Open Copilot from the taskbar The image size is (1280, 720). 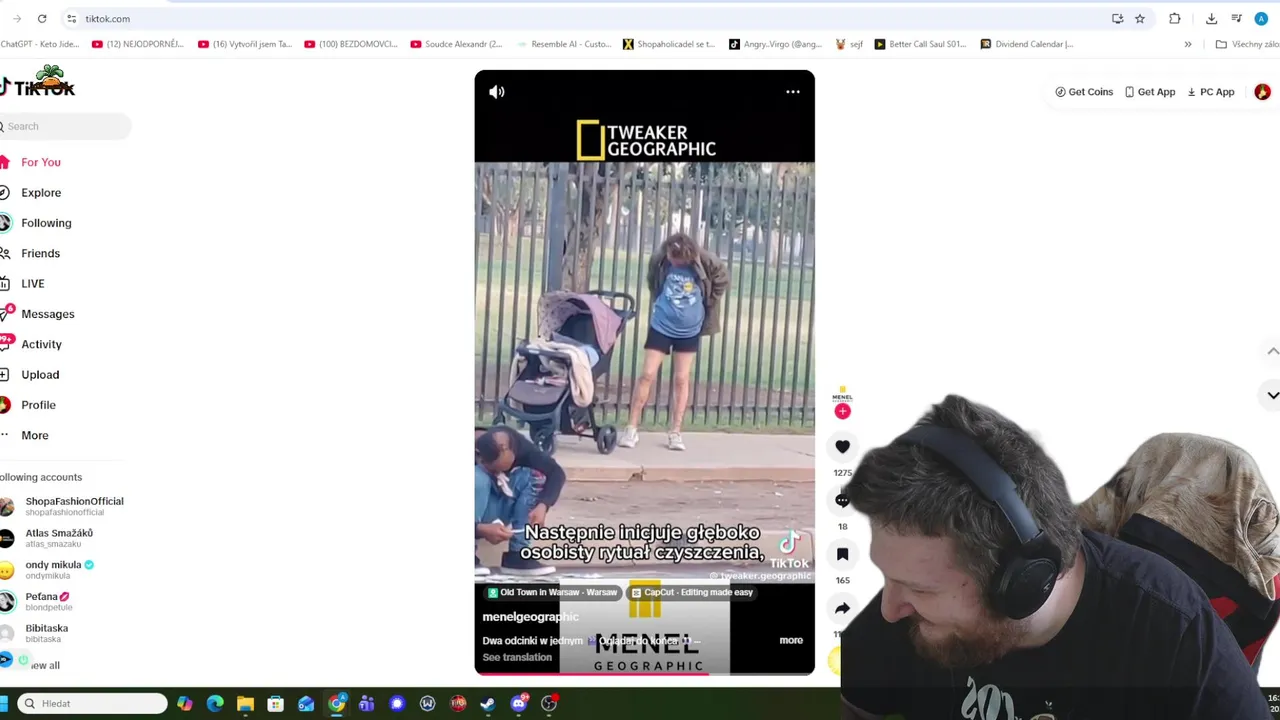pos(184,704)
